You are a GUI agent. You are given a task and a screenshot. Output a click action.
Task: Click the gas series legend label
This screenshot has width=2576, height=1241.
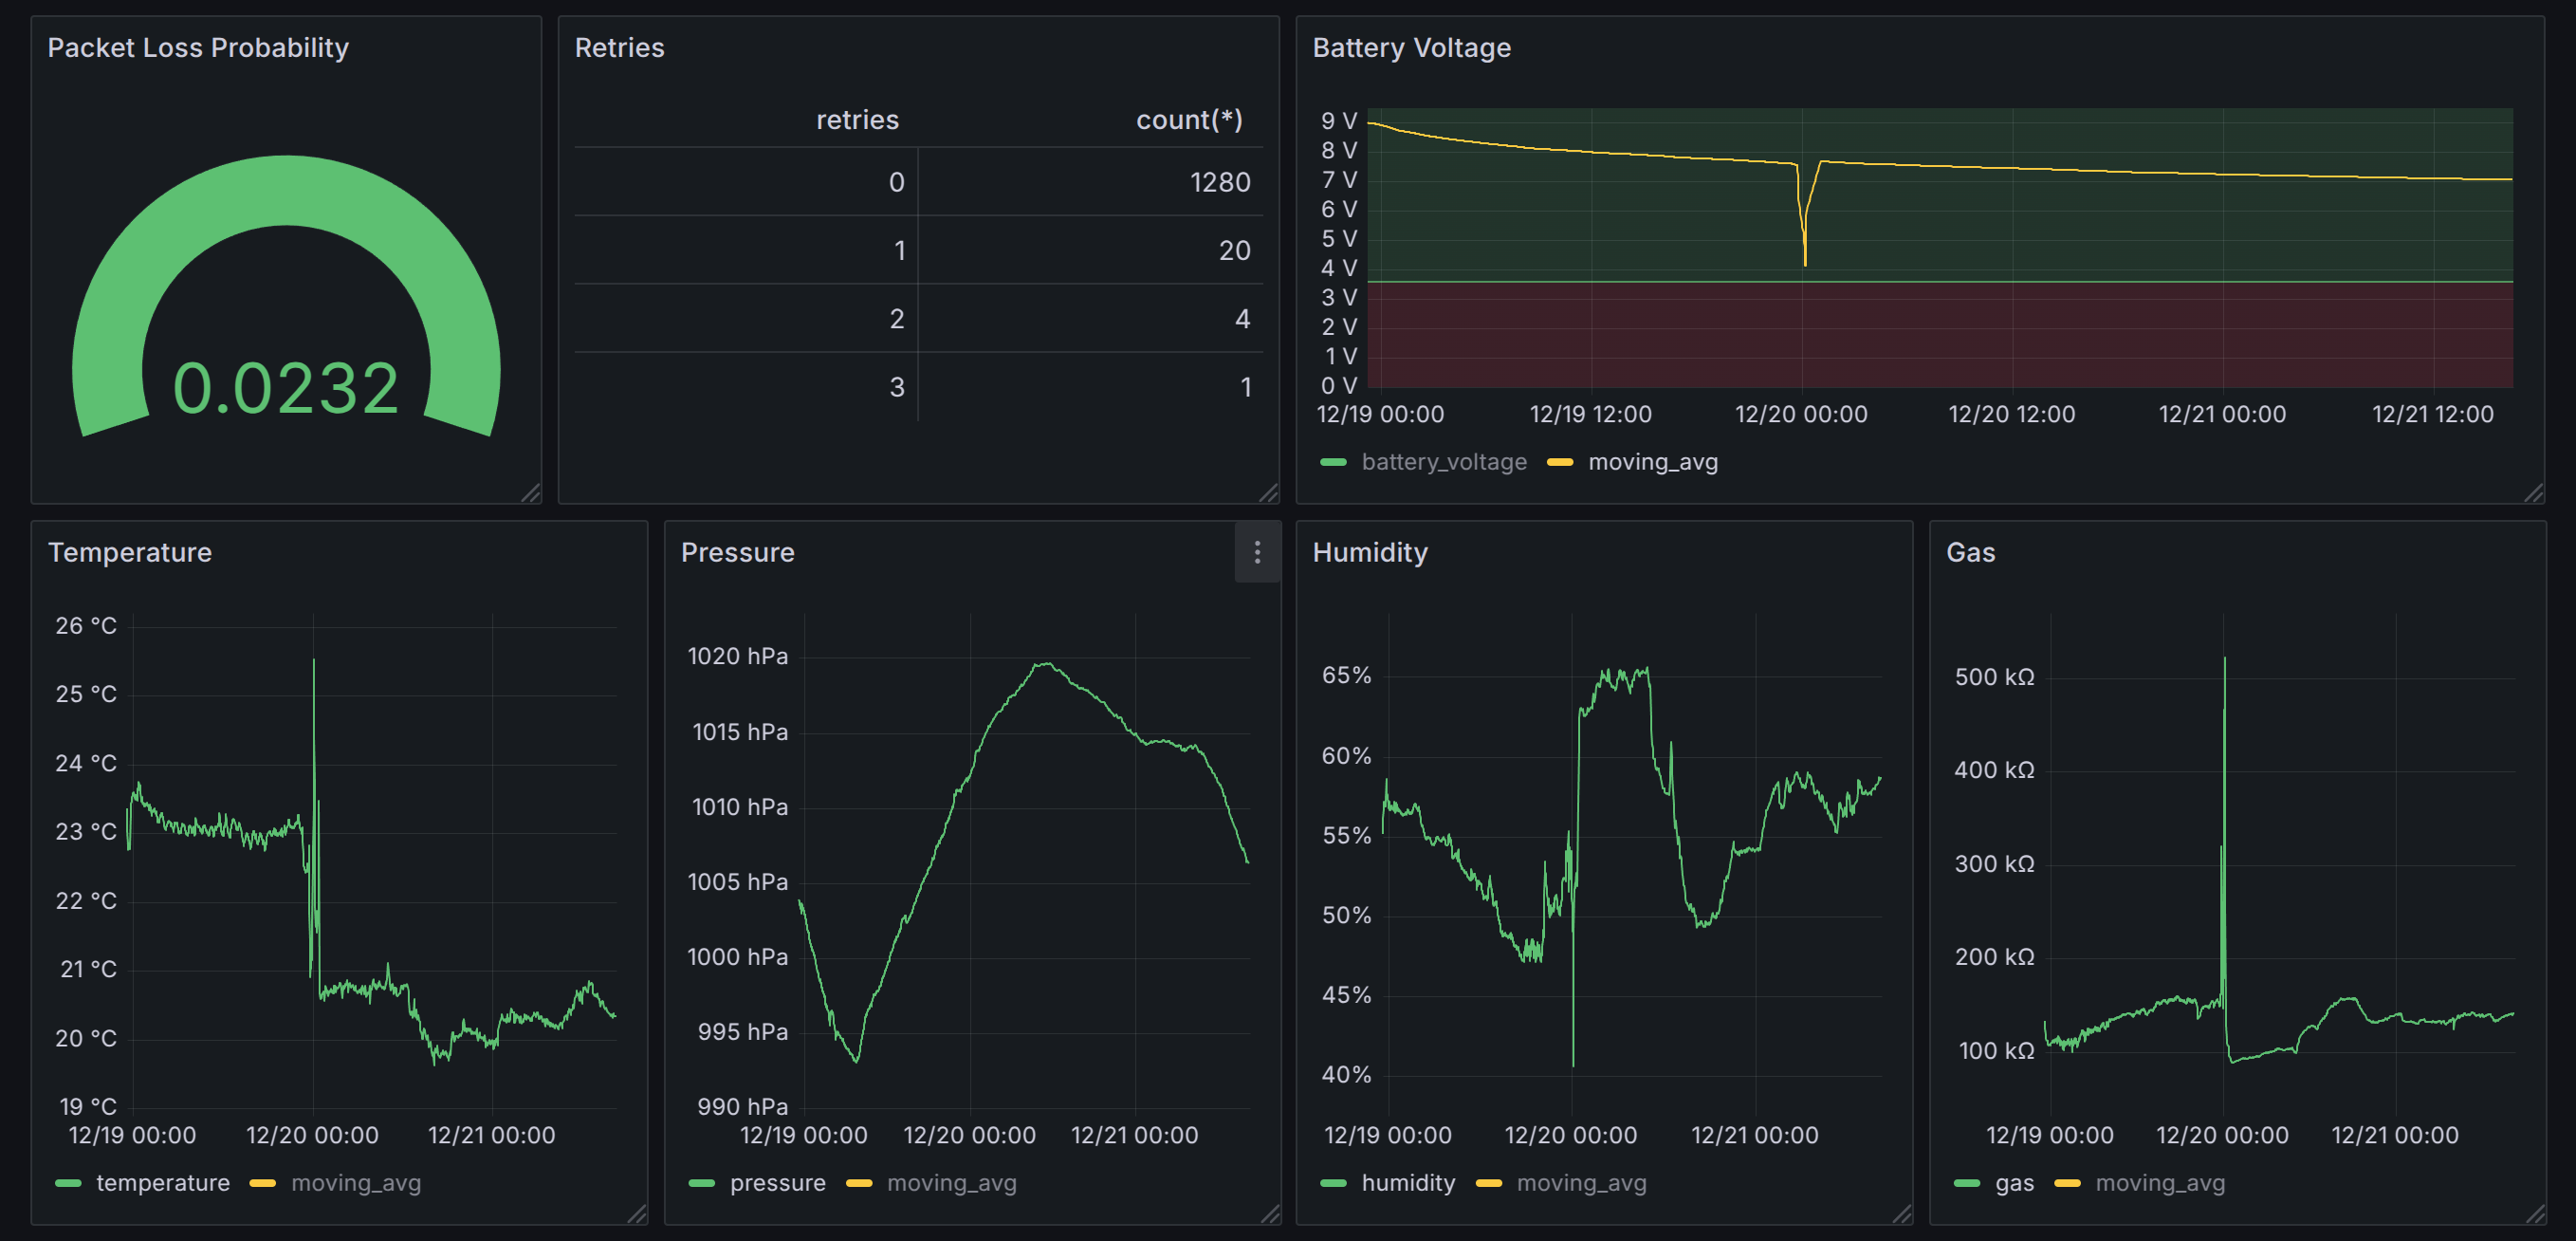click(x=2014, y=1183)
